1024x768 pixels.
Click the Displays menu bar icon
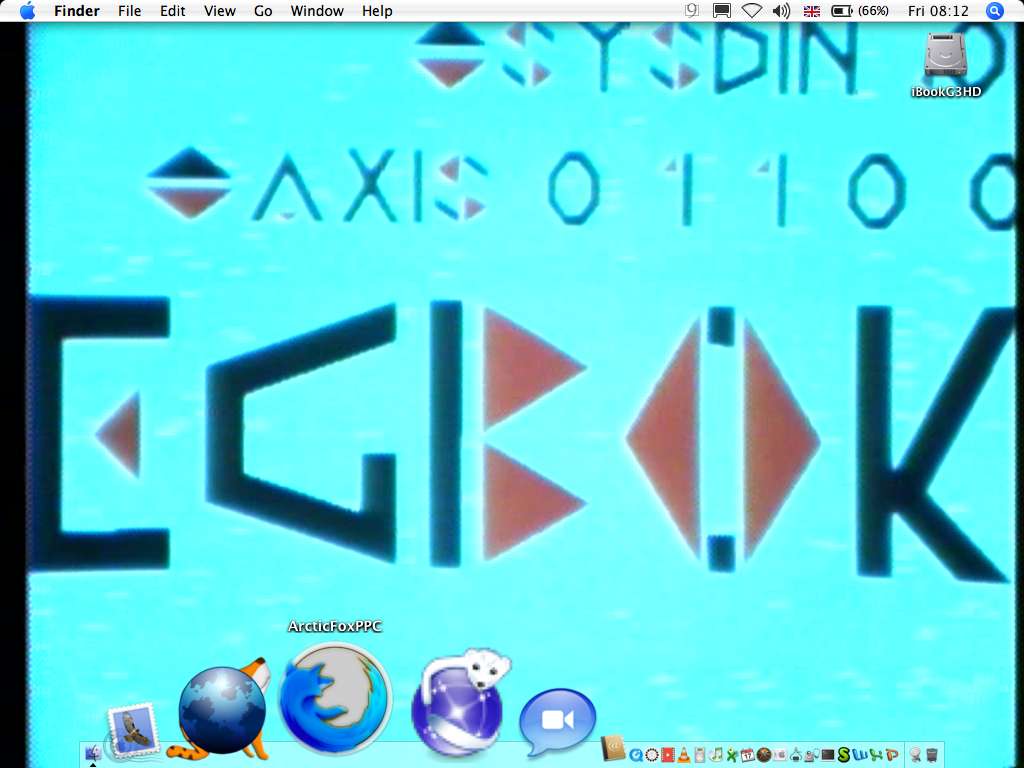pos(722,11)
